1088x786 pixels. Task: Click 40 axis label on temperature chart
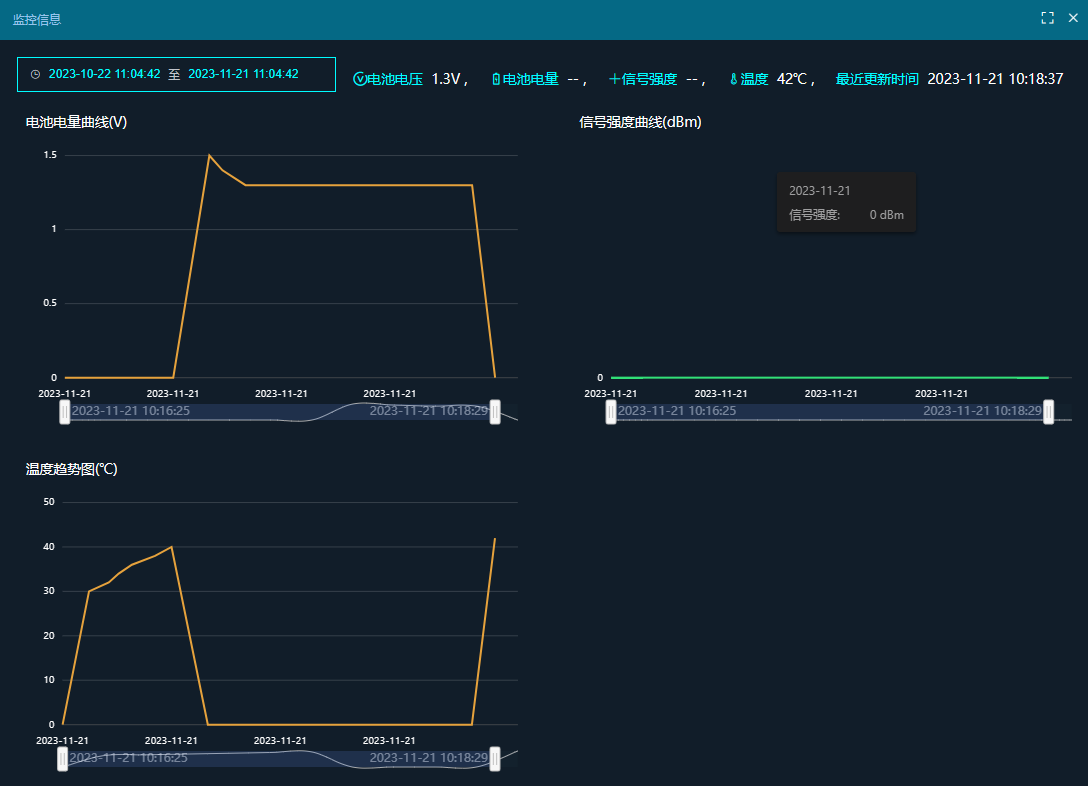click(x=49, y=547)
